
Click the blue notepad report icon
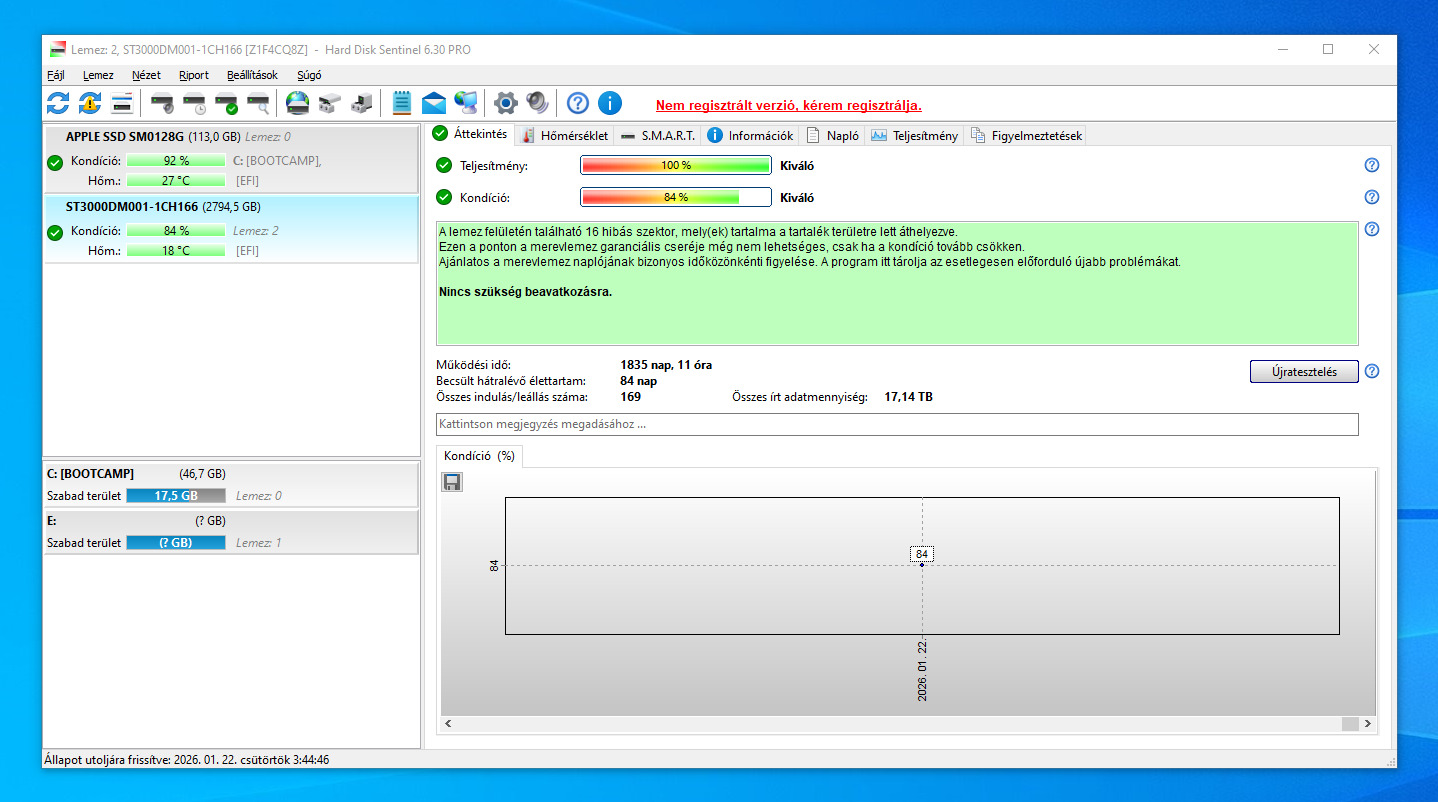coord(402,102)
